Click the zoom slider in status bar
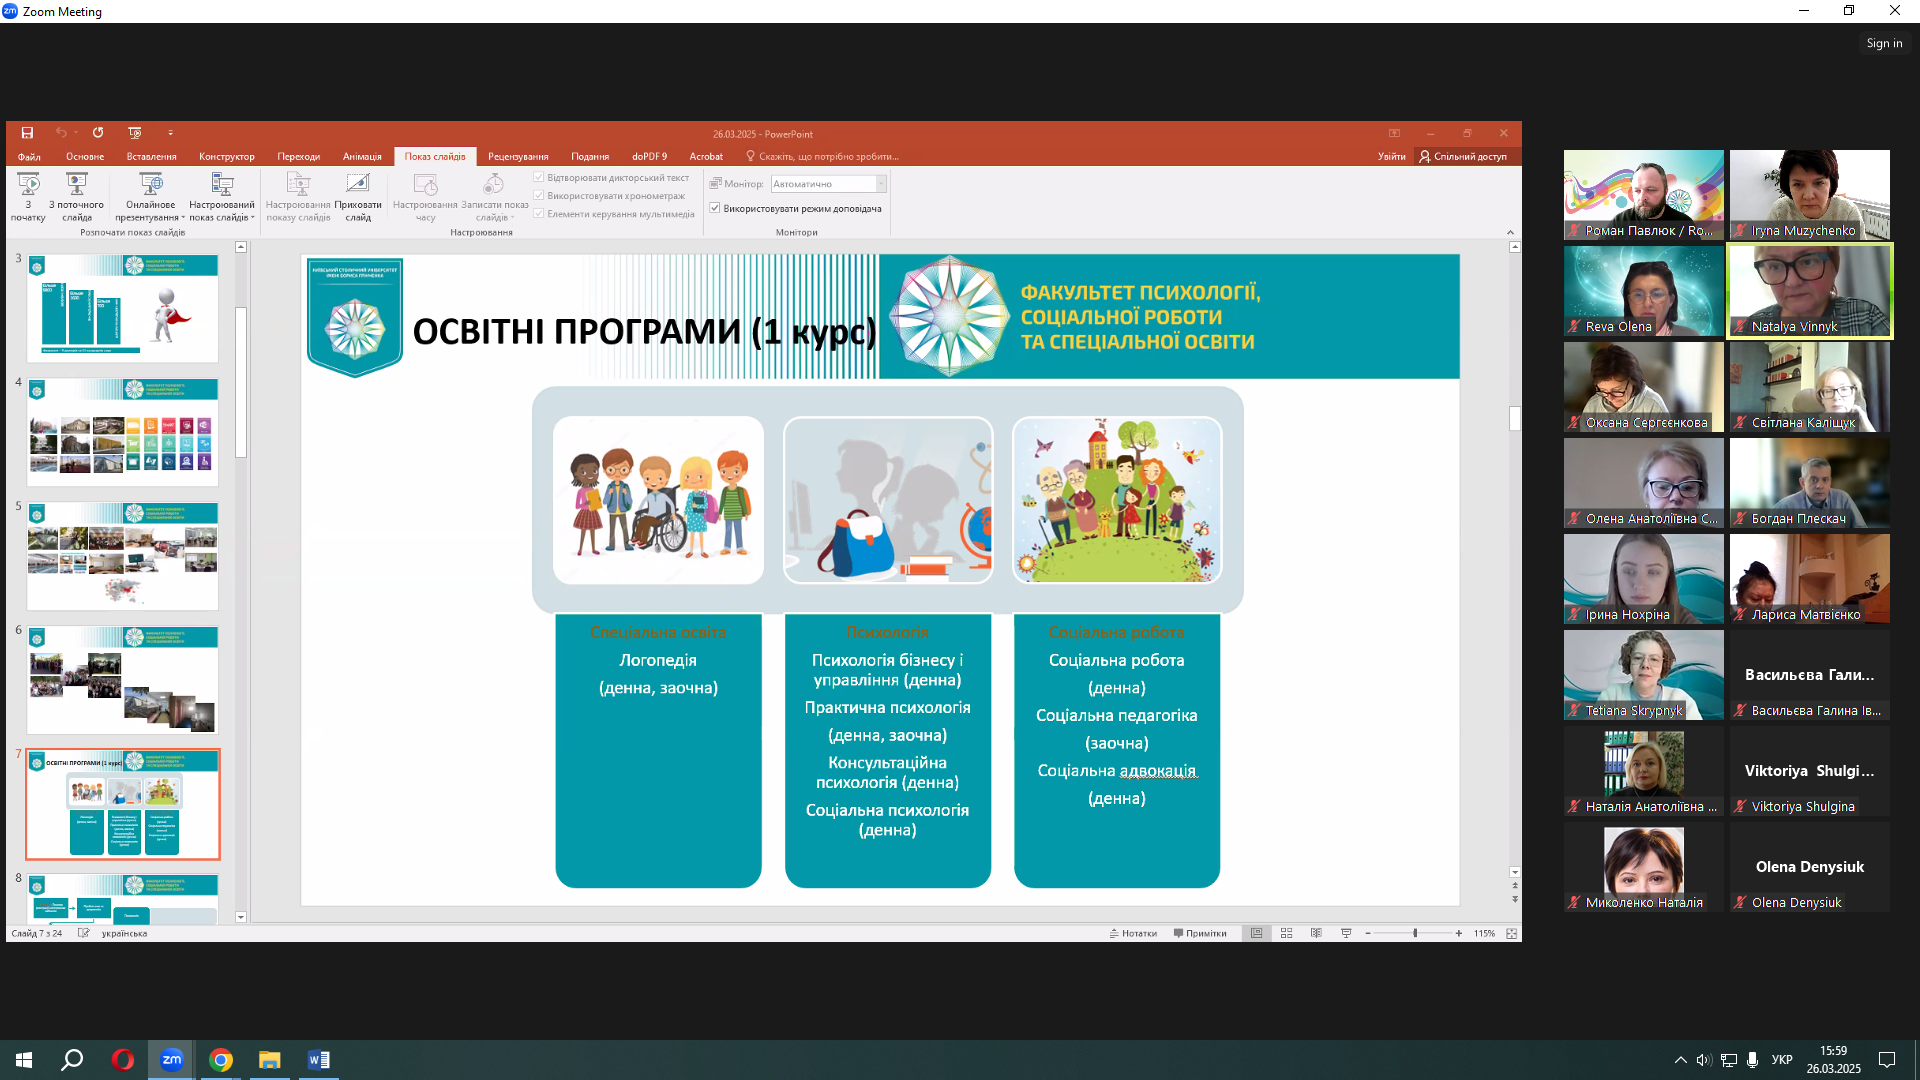 coord(1414,933)
